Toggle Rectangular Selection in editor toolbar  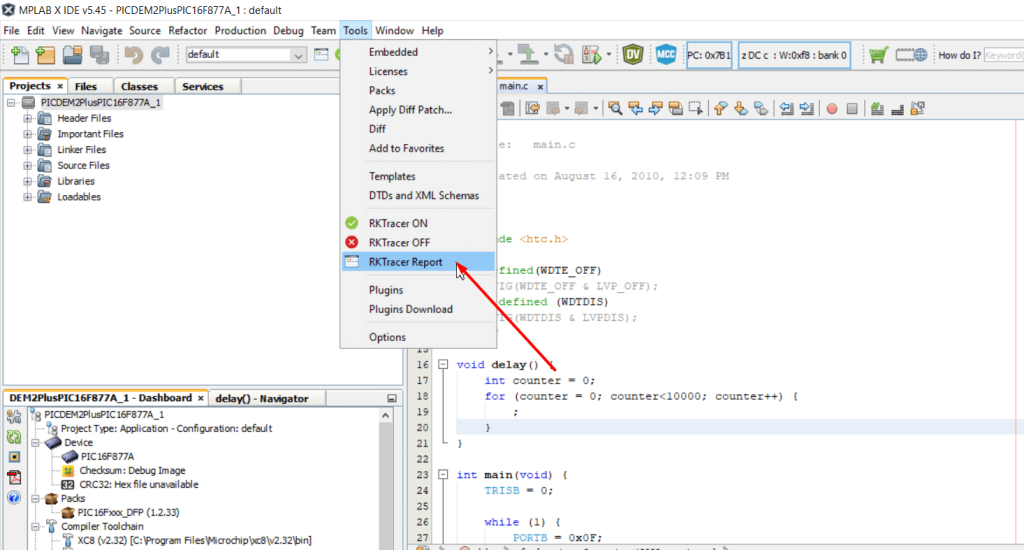[x=696, y=108]
